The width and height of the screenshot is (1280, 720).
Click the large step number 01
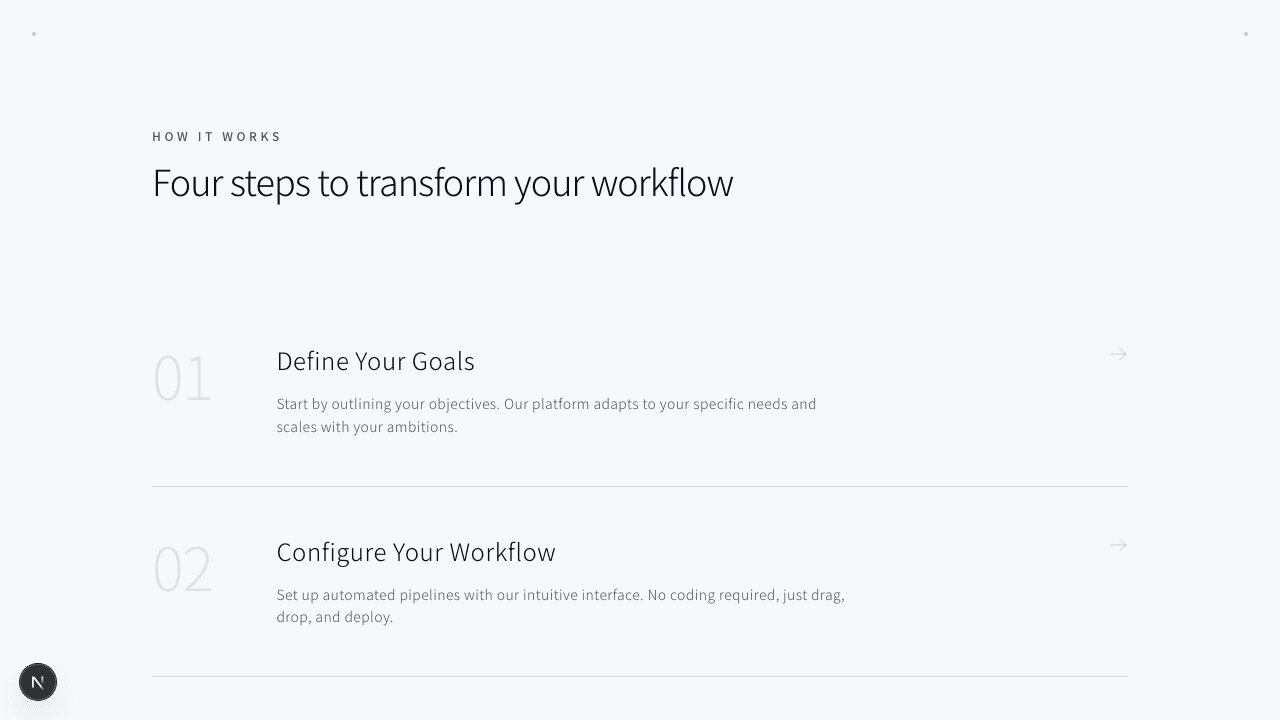[182, 379]
